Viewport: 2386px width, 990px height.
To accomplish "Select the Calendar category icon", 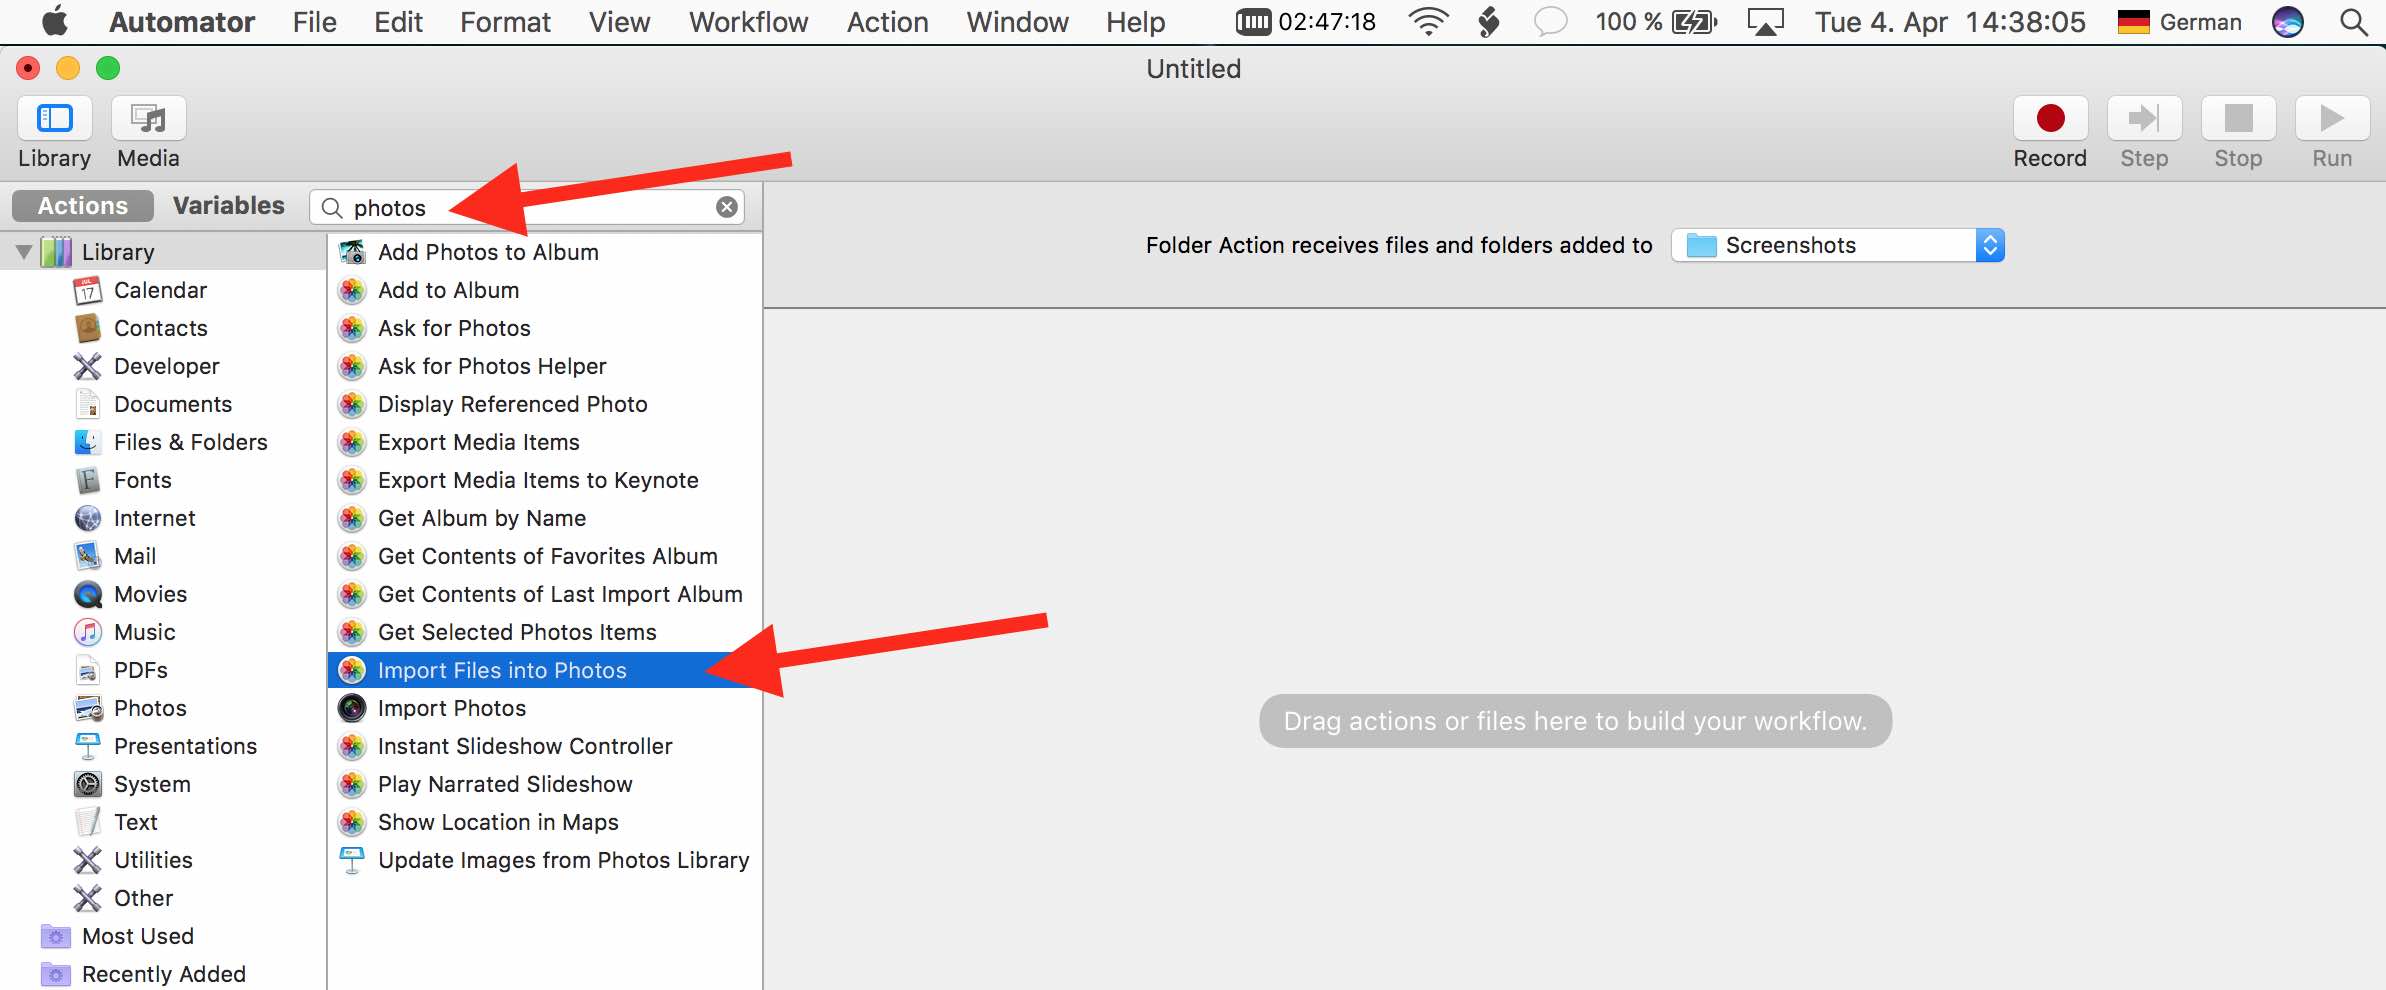I will [x=88, y=290].
